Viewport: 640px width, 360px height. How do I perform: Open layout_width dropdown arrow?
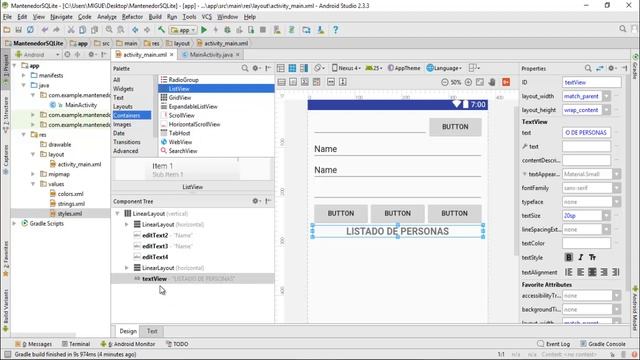click(x=607, y=96)
